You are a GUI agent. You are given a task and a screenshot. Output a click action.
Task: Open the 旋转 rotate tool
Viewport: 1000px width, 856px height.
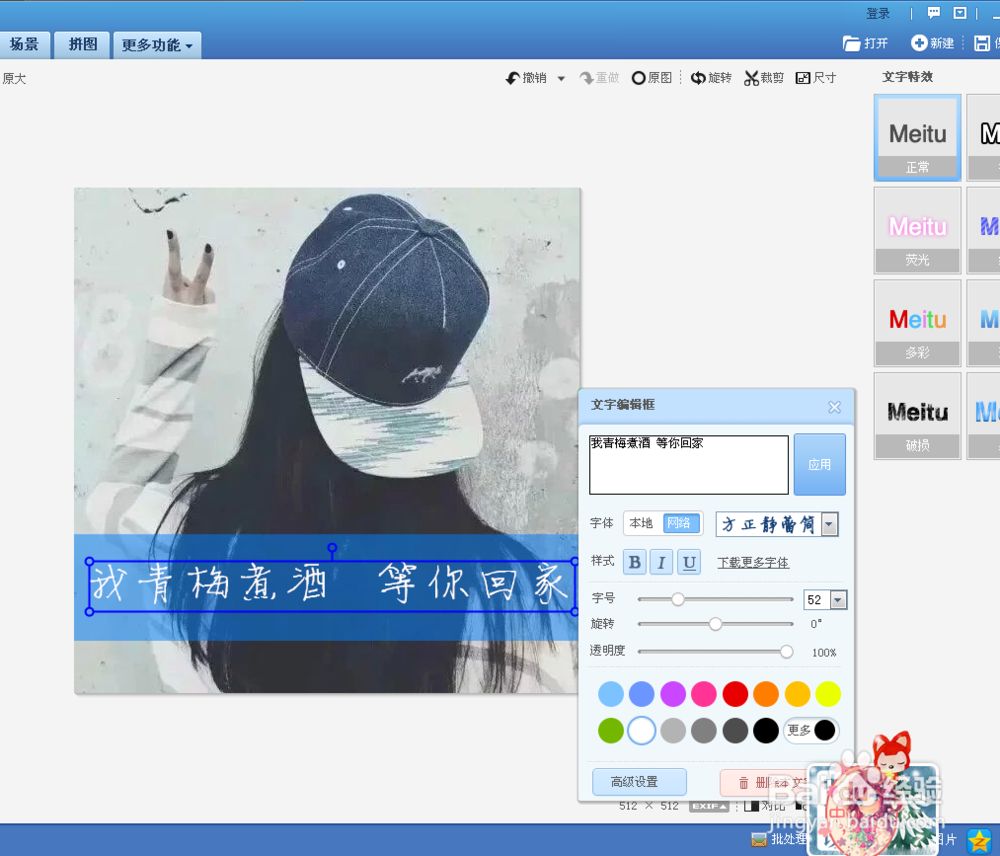point(712,77)
